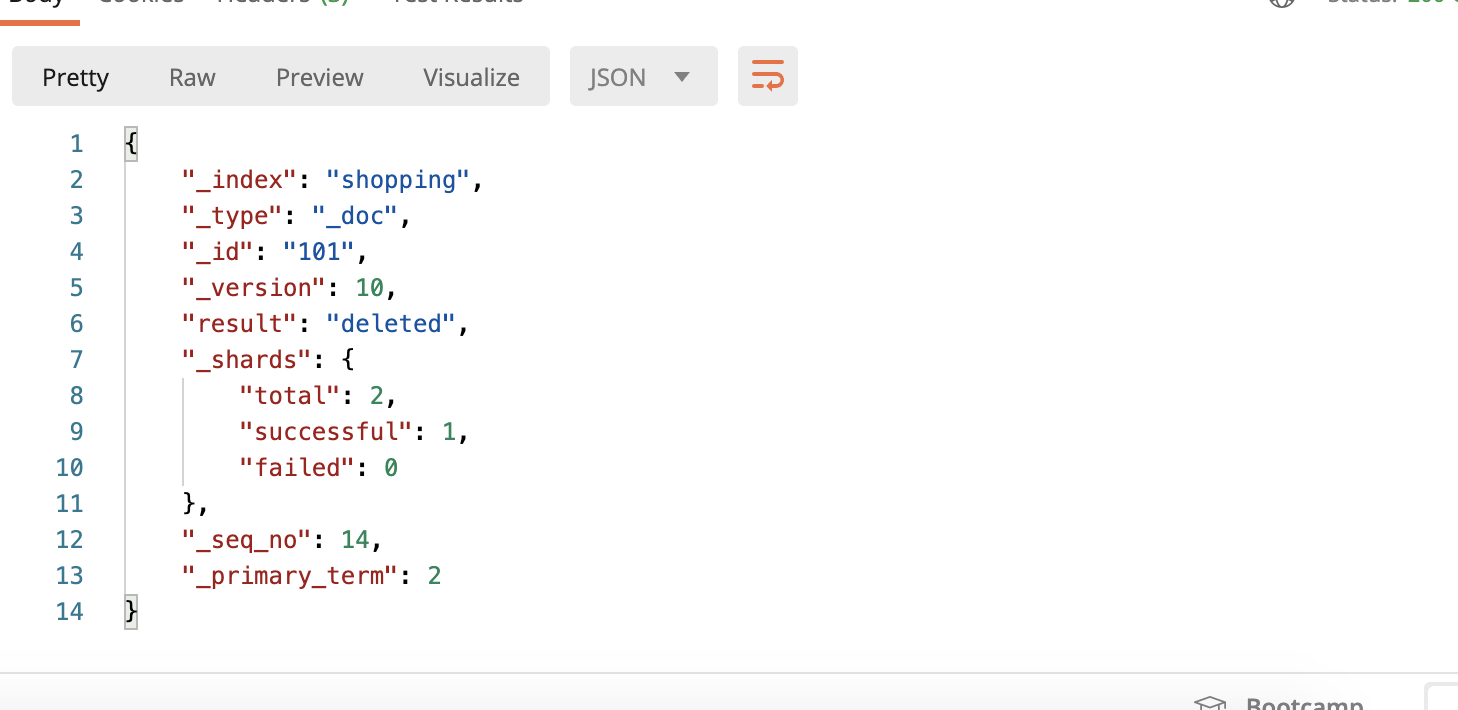Toggle the orange wrap lines icon
Viewport: 1458px width, 710px height.
767,76
